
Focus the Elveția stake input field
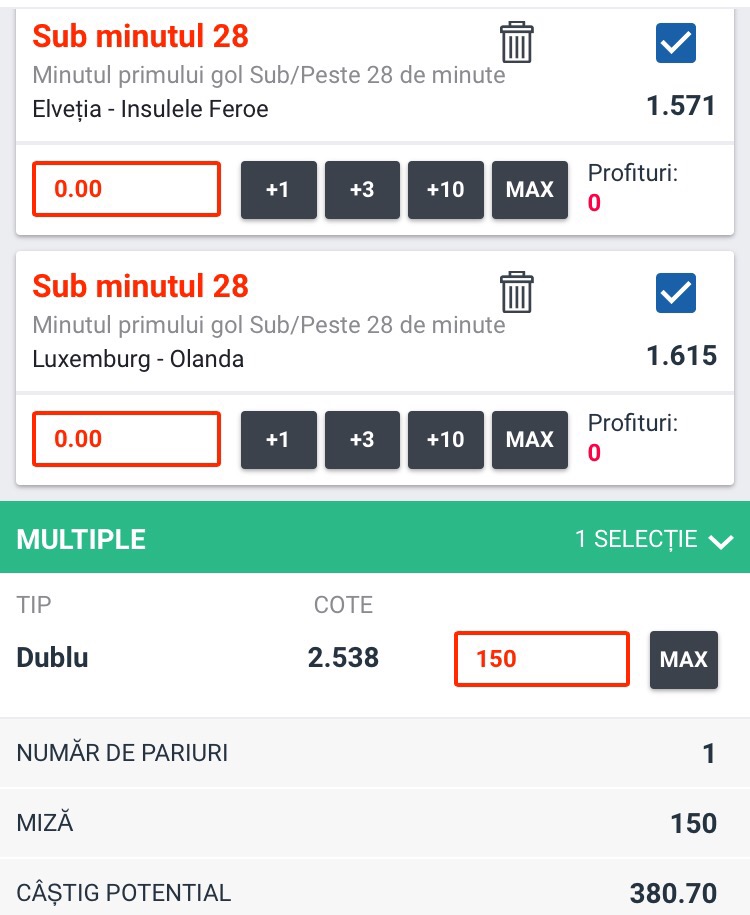tap(127, 189)
